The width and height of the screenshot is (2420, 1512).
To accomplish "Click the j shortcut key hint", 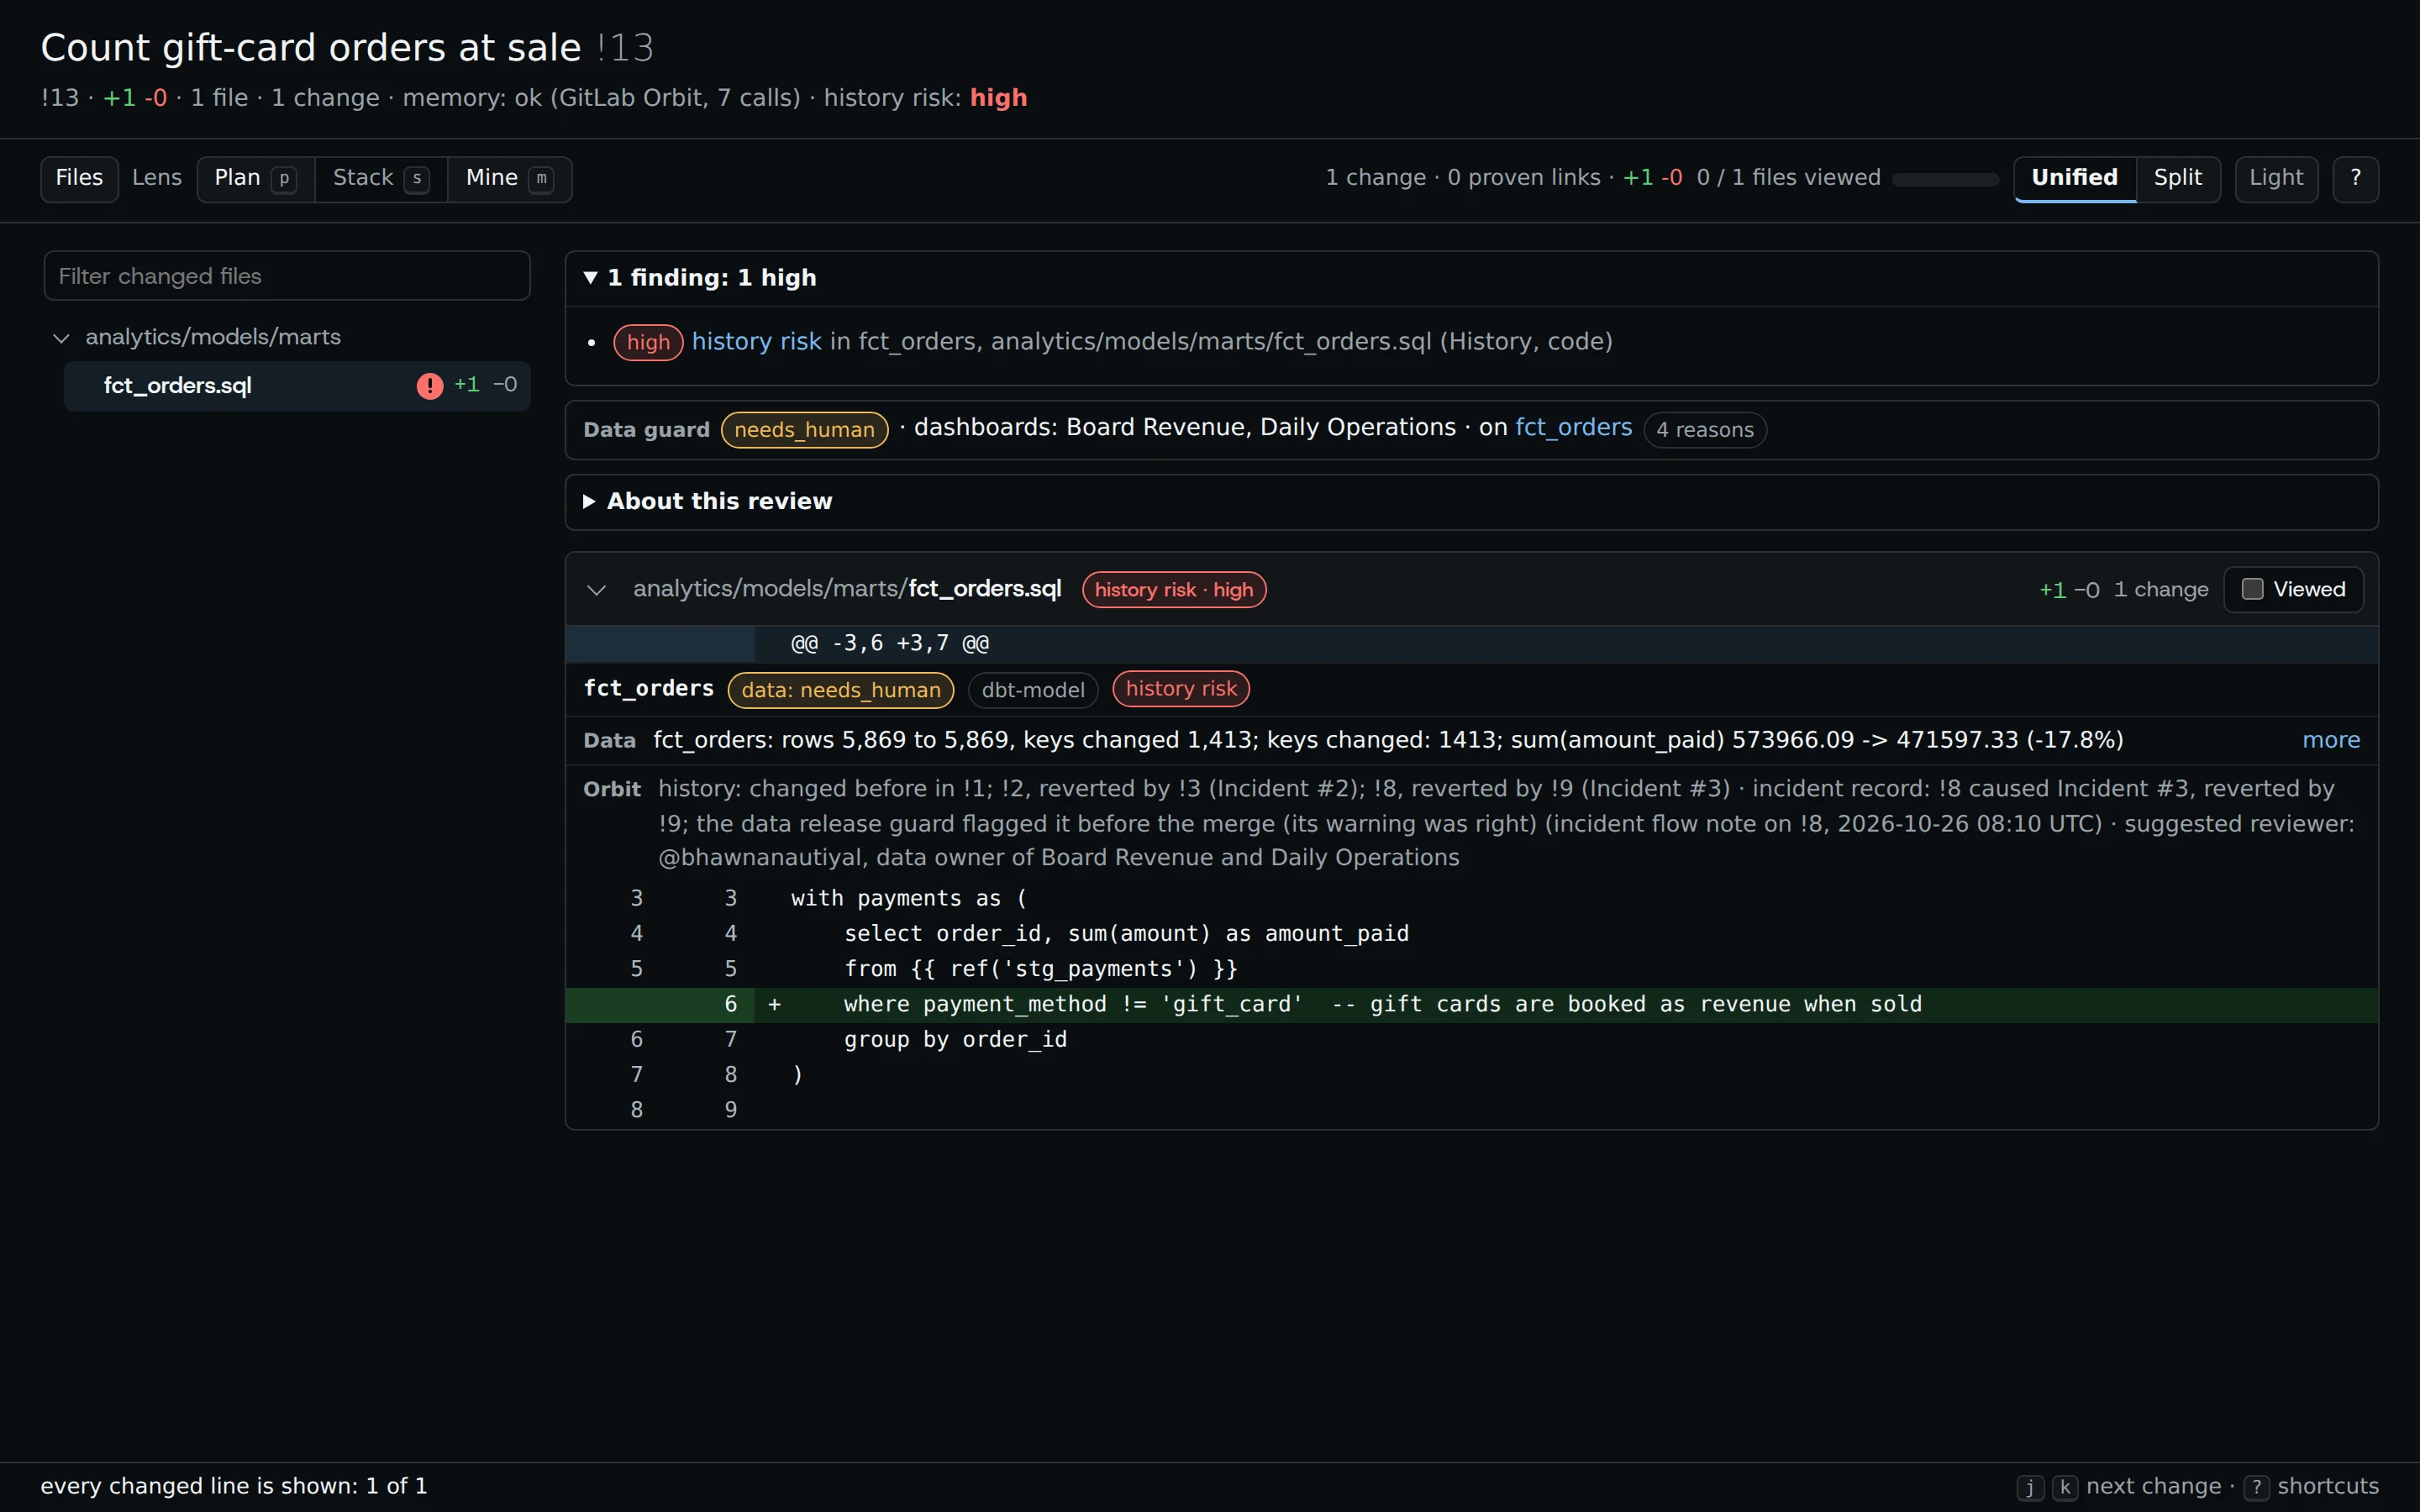I will pyautogui.click(x=2030, y=1487).
